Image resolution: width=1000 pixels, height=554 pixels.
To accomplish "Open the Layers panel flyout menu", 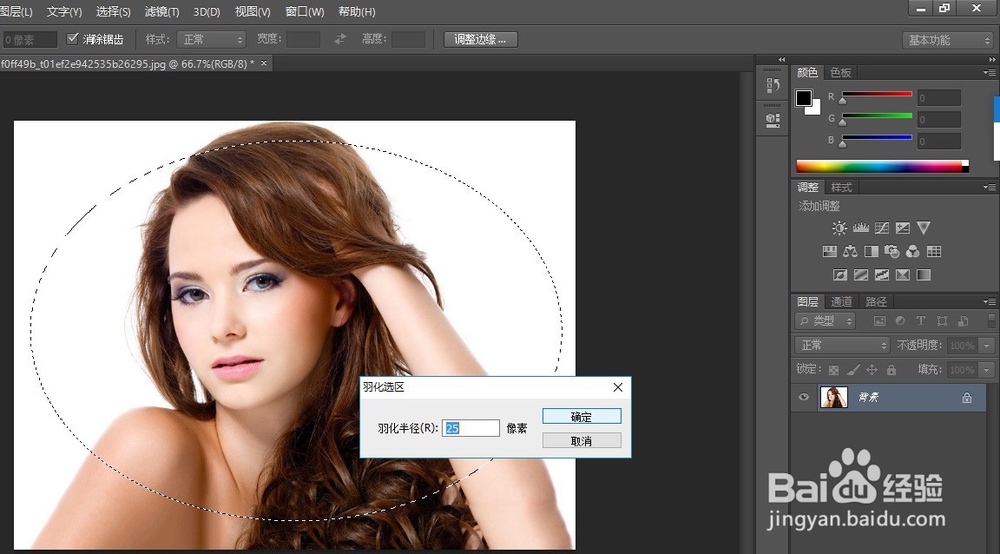I will [989, 302].
